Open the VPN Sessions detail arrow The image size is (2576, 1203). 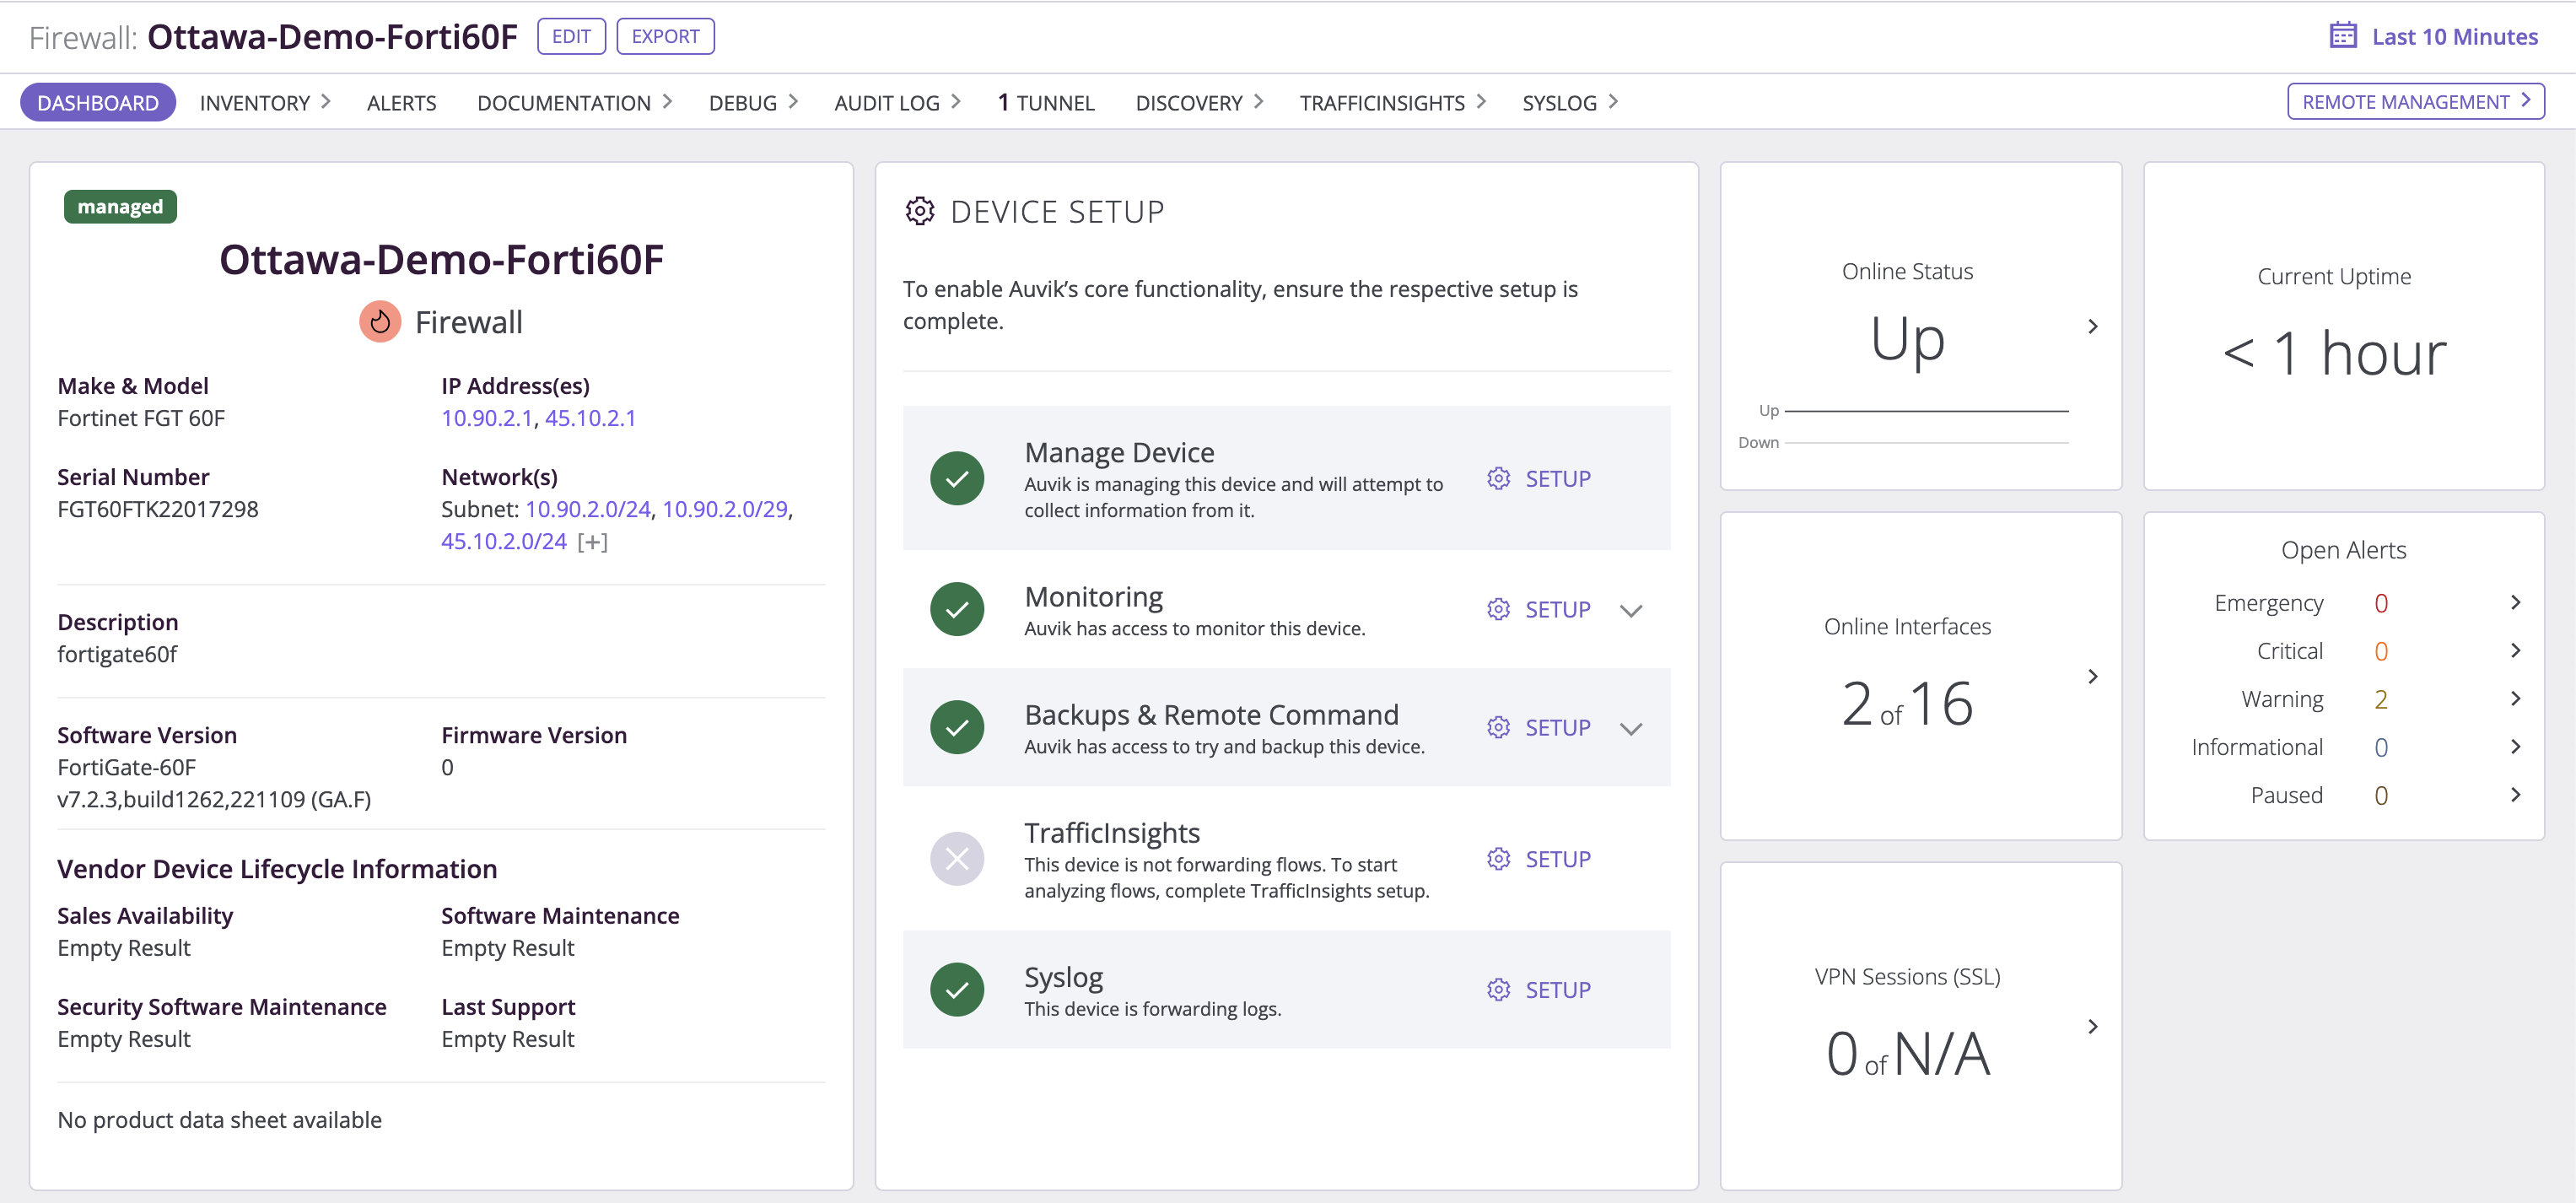click(2092, 1027)
